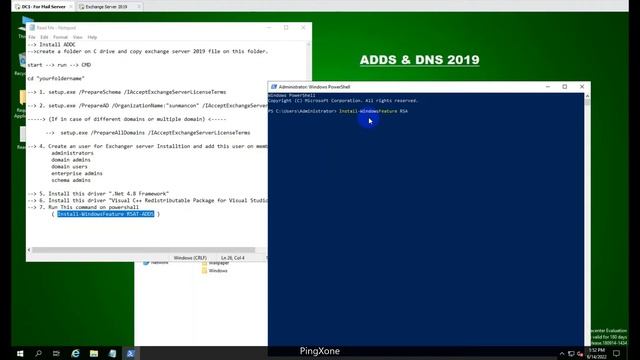The image size is (640, 360).
Task: Maximize the Administrator PowerShell window
Action: (565, 87)
